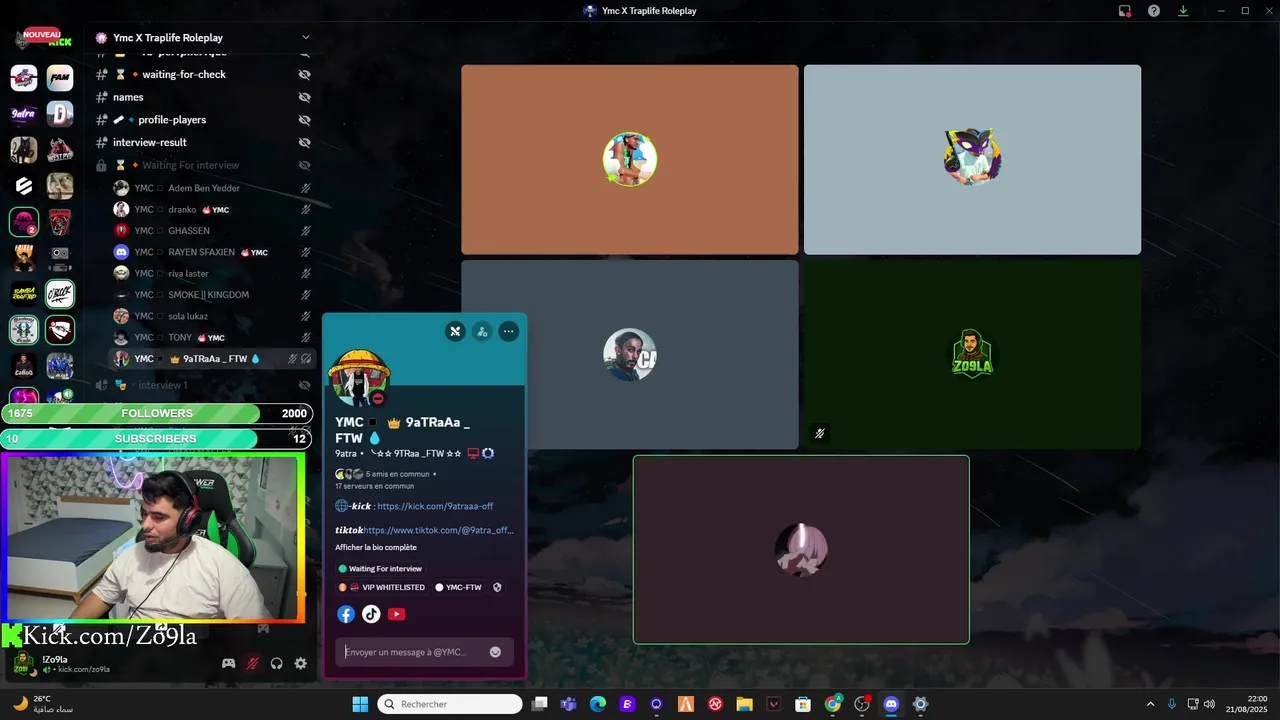Open File Explorer from taskbar
This screenshot has width=1280, height=720.
pos(744,704)
